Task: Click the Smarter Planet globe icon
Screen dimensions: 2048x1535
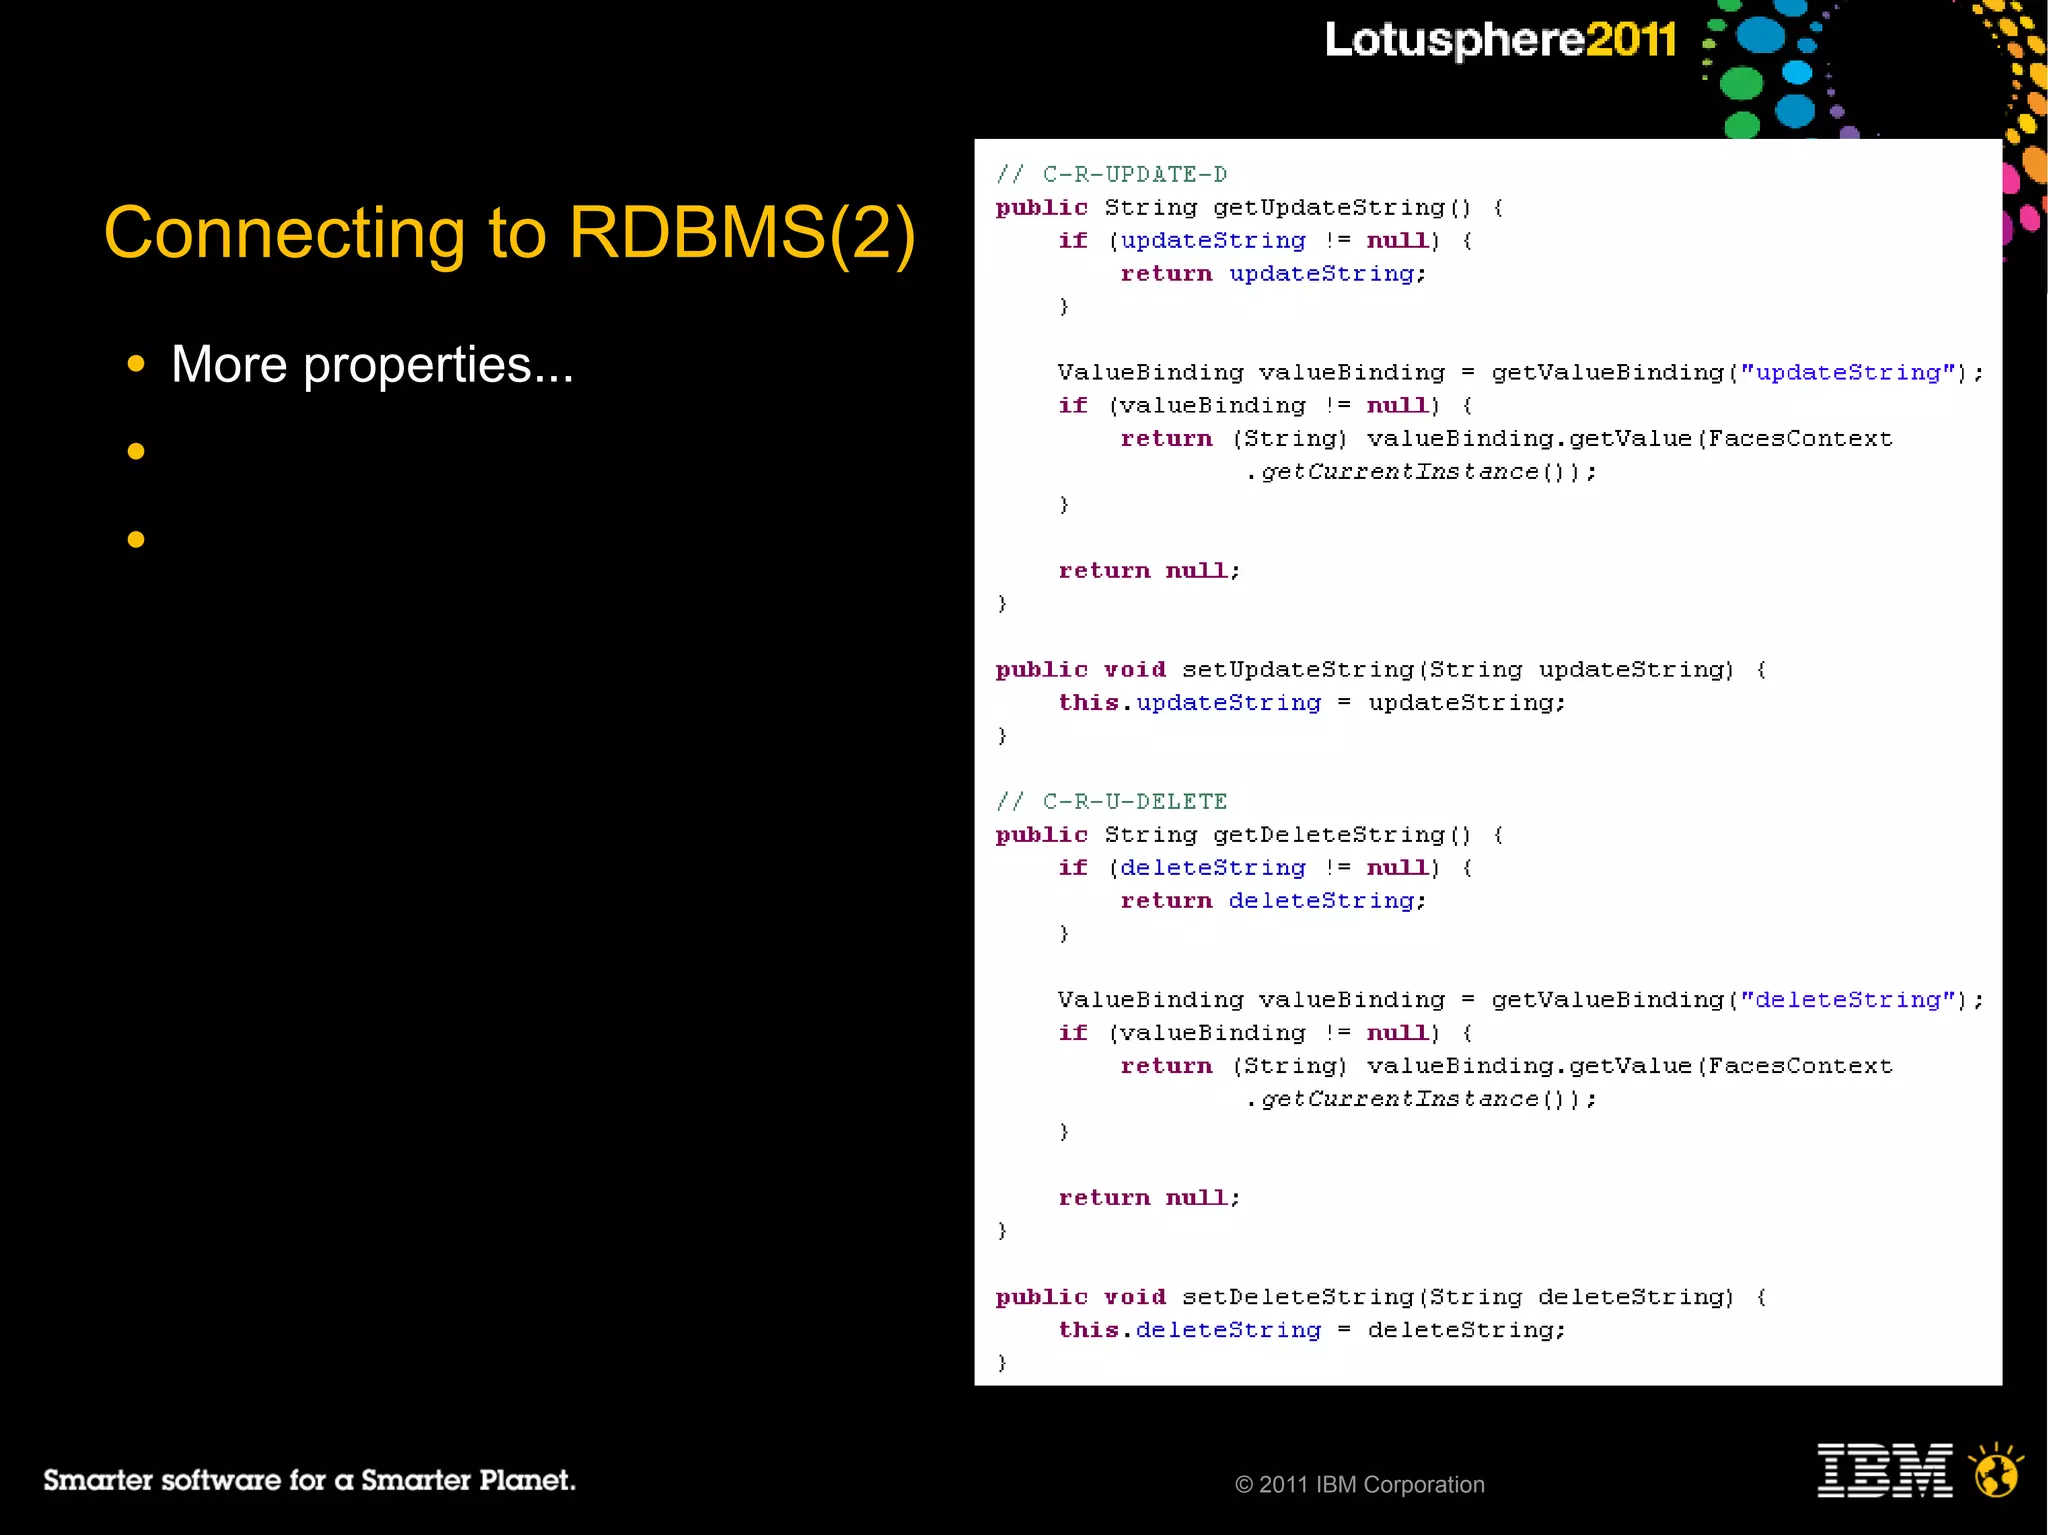Action: point(1996,1470)
